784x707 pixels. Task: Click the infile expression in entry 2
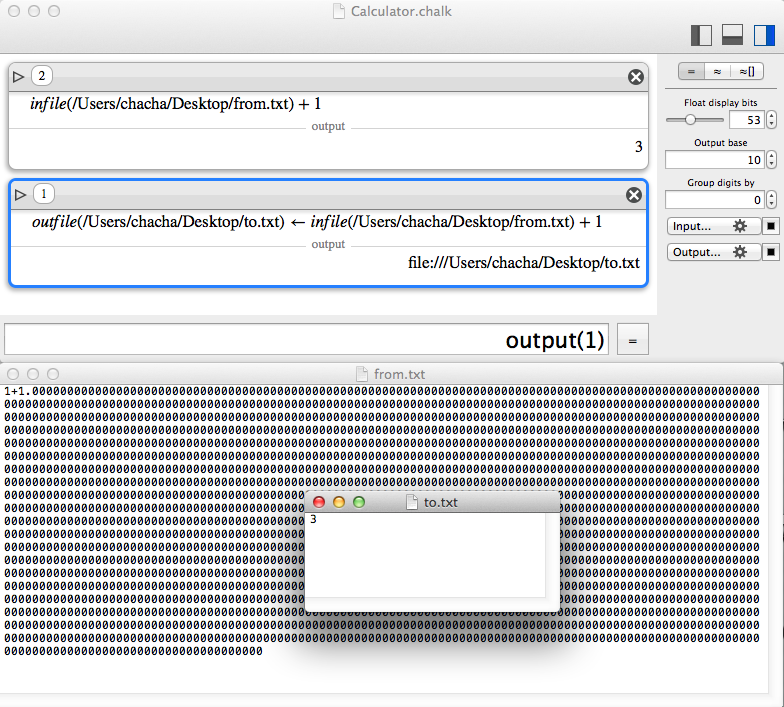(175, 104)
